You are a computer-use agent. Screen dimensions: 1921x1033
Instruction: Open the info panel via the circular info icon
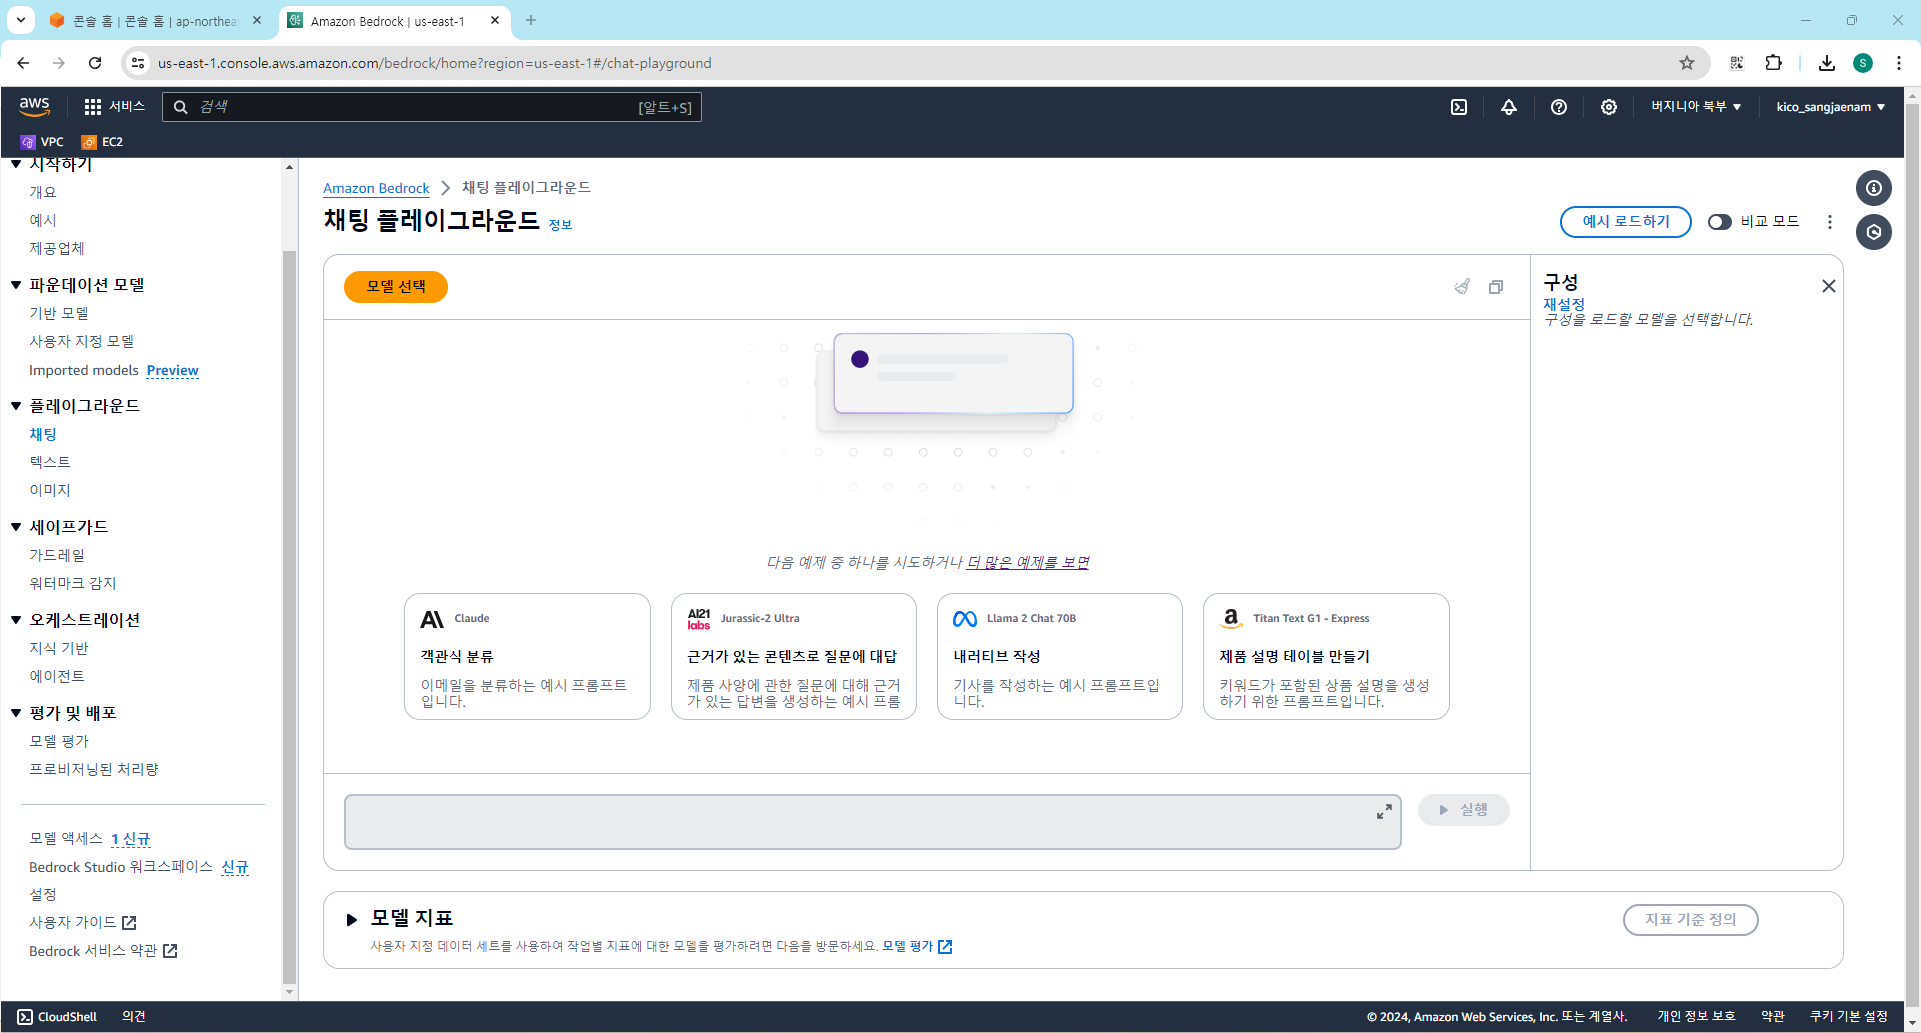pyautogui.click(x=1874, y=188)
